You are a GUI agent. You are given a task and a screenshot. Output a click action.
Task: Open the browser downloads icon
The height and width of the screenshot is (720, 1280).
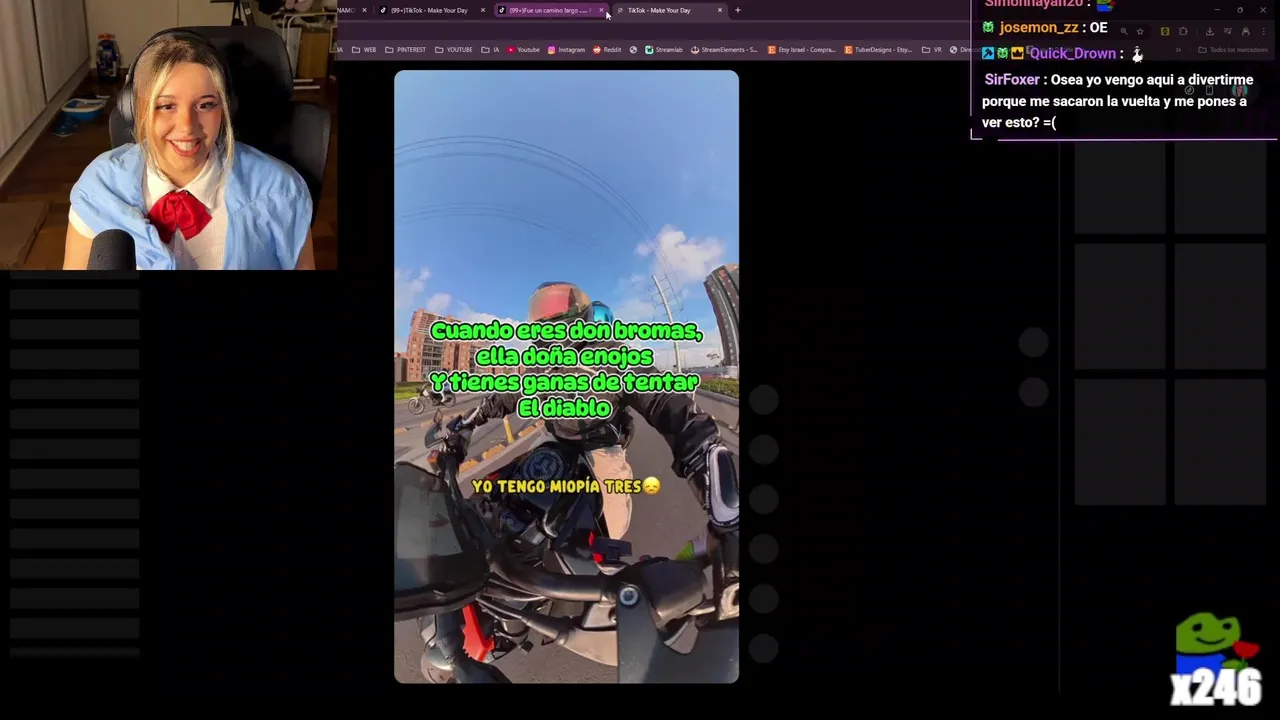tap(1210, 31)
